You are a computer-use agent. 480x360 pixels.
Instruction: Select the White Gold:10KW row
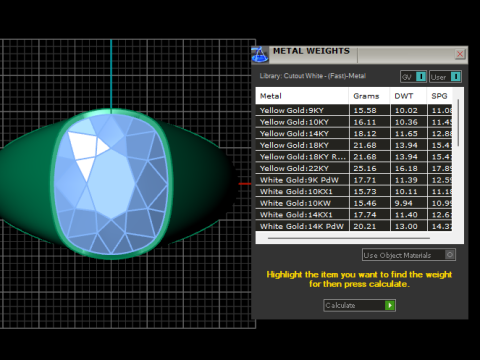(354, 203)
